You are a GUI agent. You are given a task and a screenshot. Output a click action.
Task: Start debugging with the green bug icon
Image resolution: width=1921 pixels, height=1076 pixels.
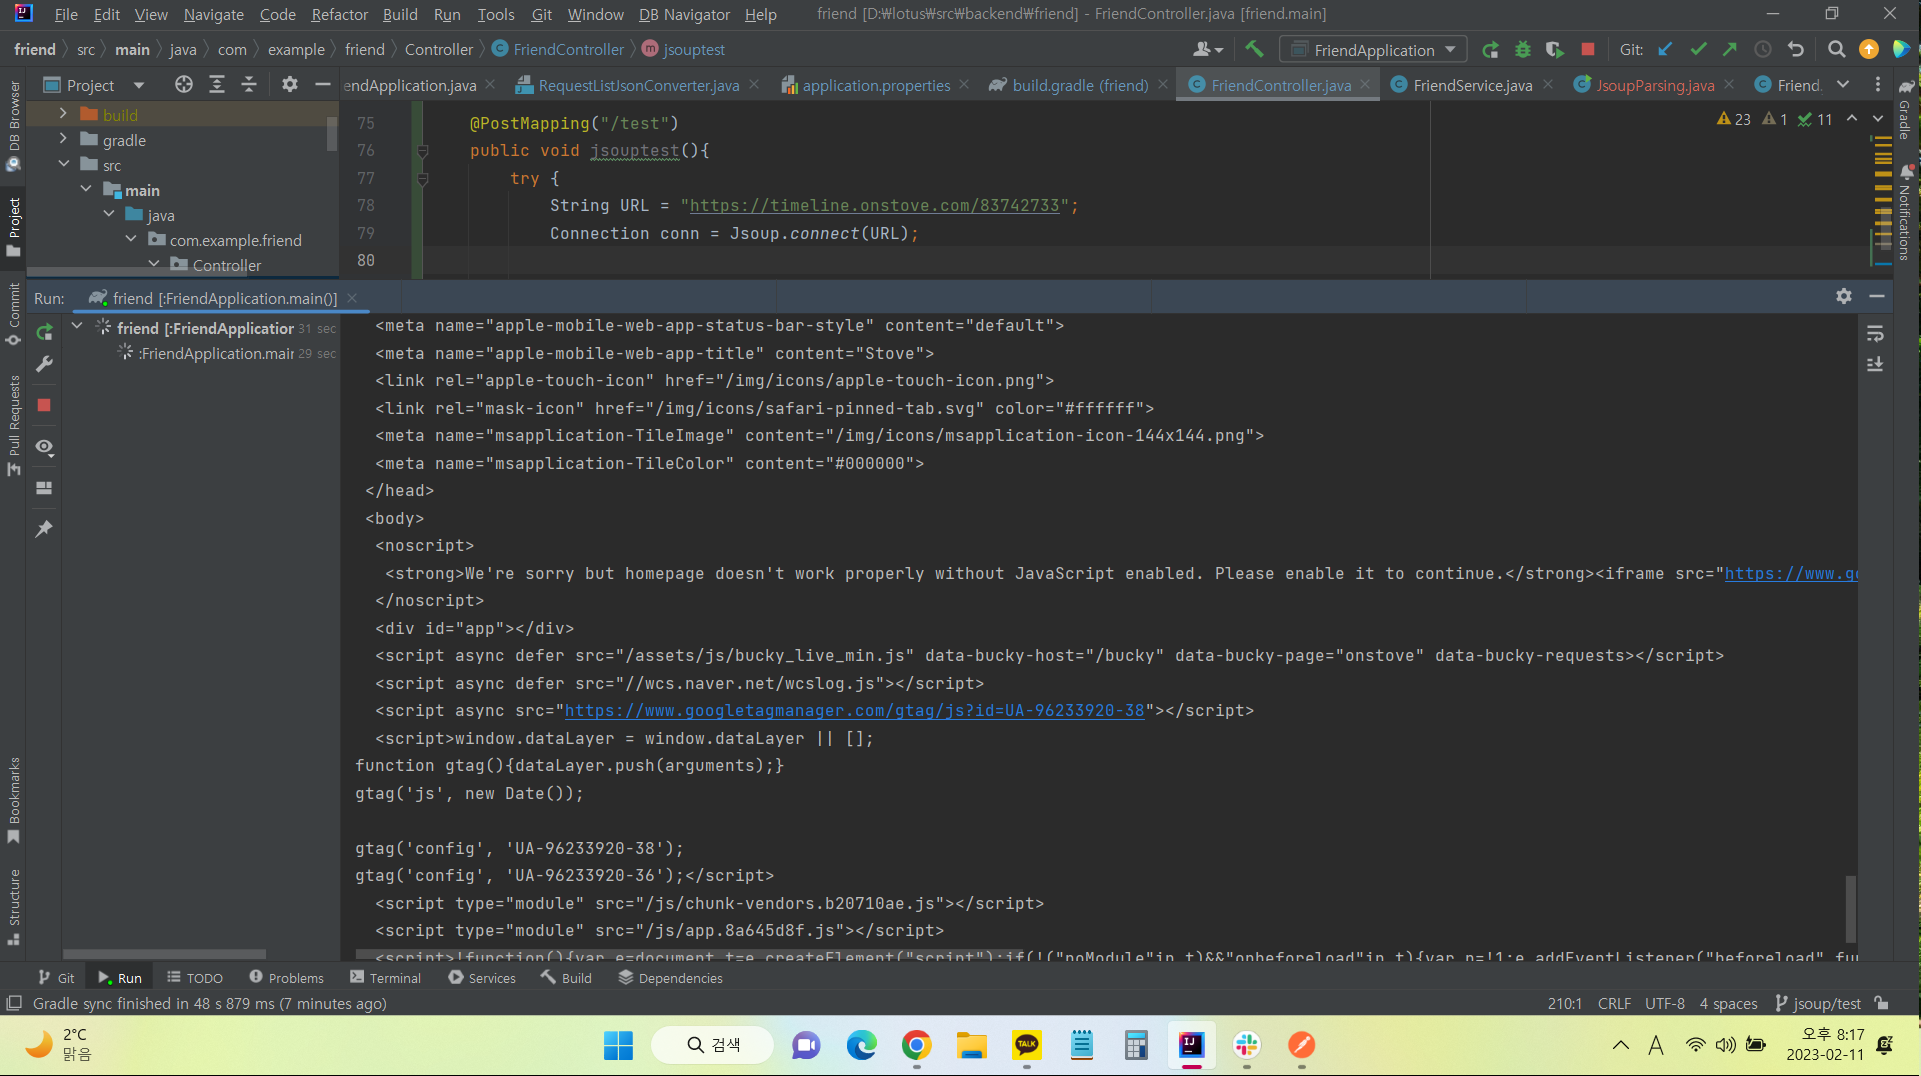pos(1522,49)
